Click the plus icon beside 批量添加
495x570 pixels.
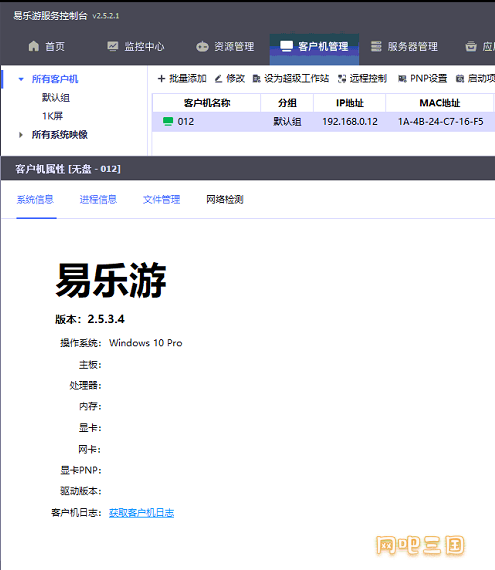click(161, 79)
